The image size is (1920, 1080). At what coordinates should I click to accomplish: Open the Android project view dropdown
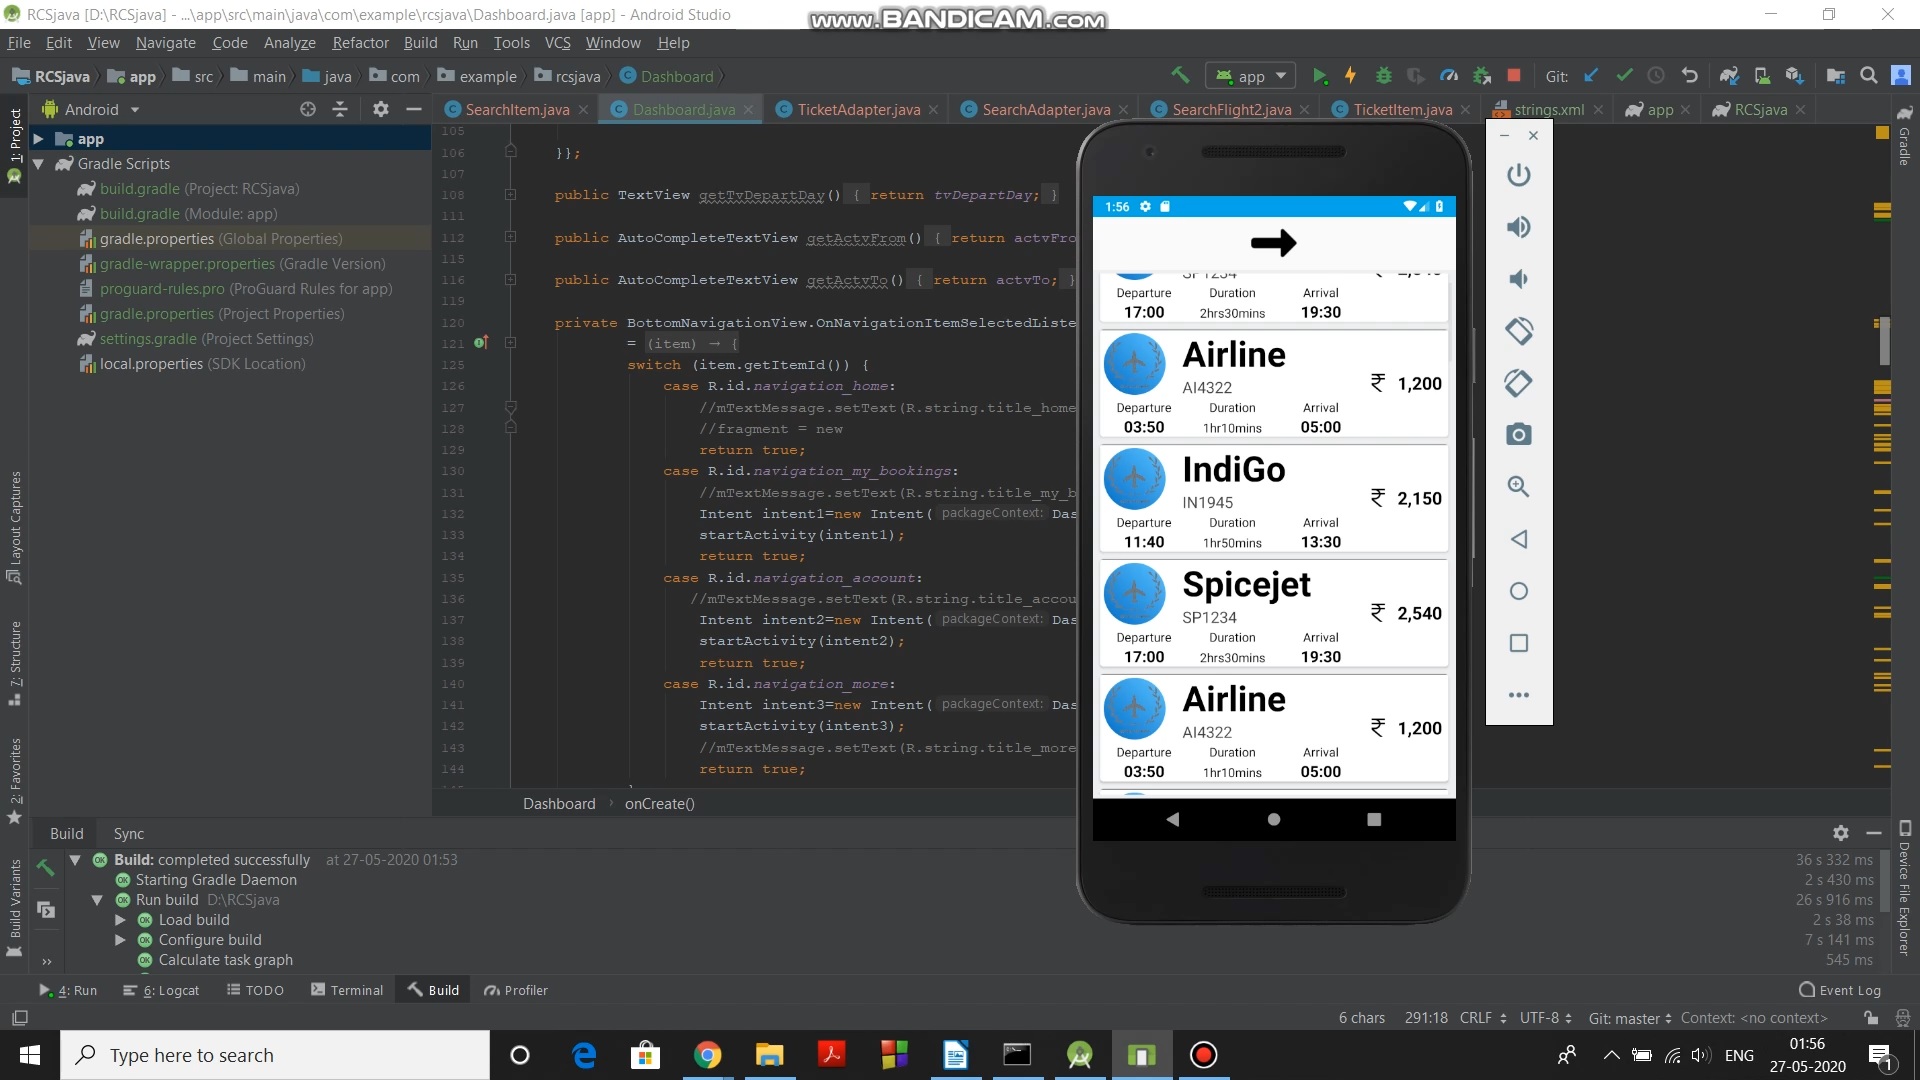(91, 110)
